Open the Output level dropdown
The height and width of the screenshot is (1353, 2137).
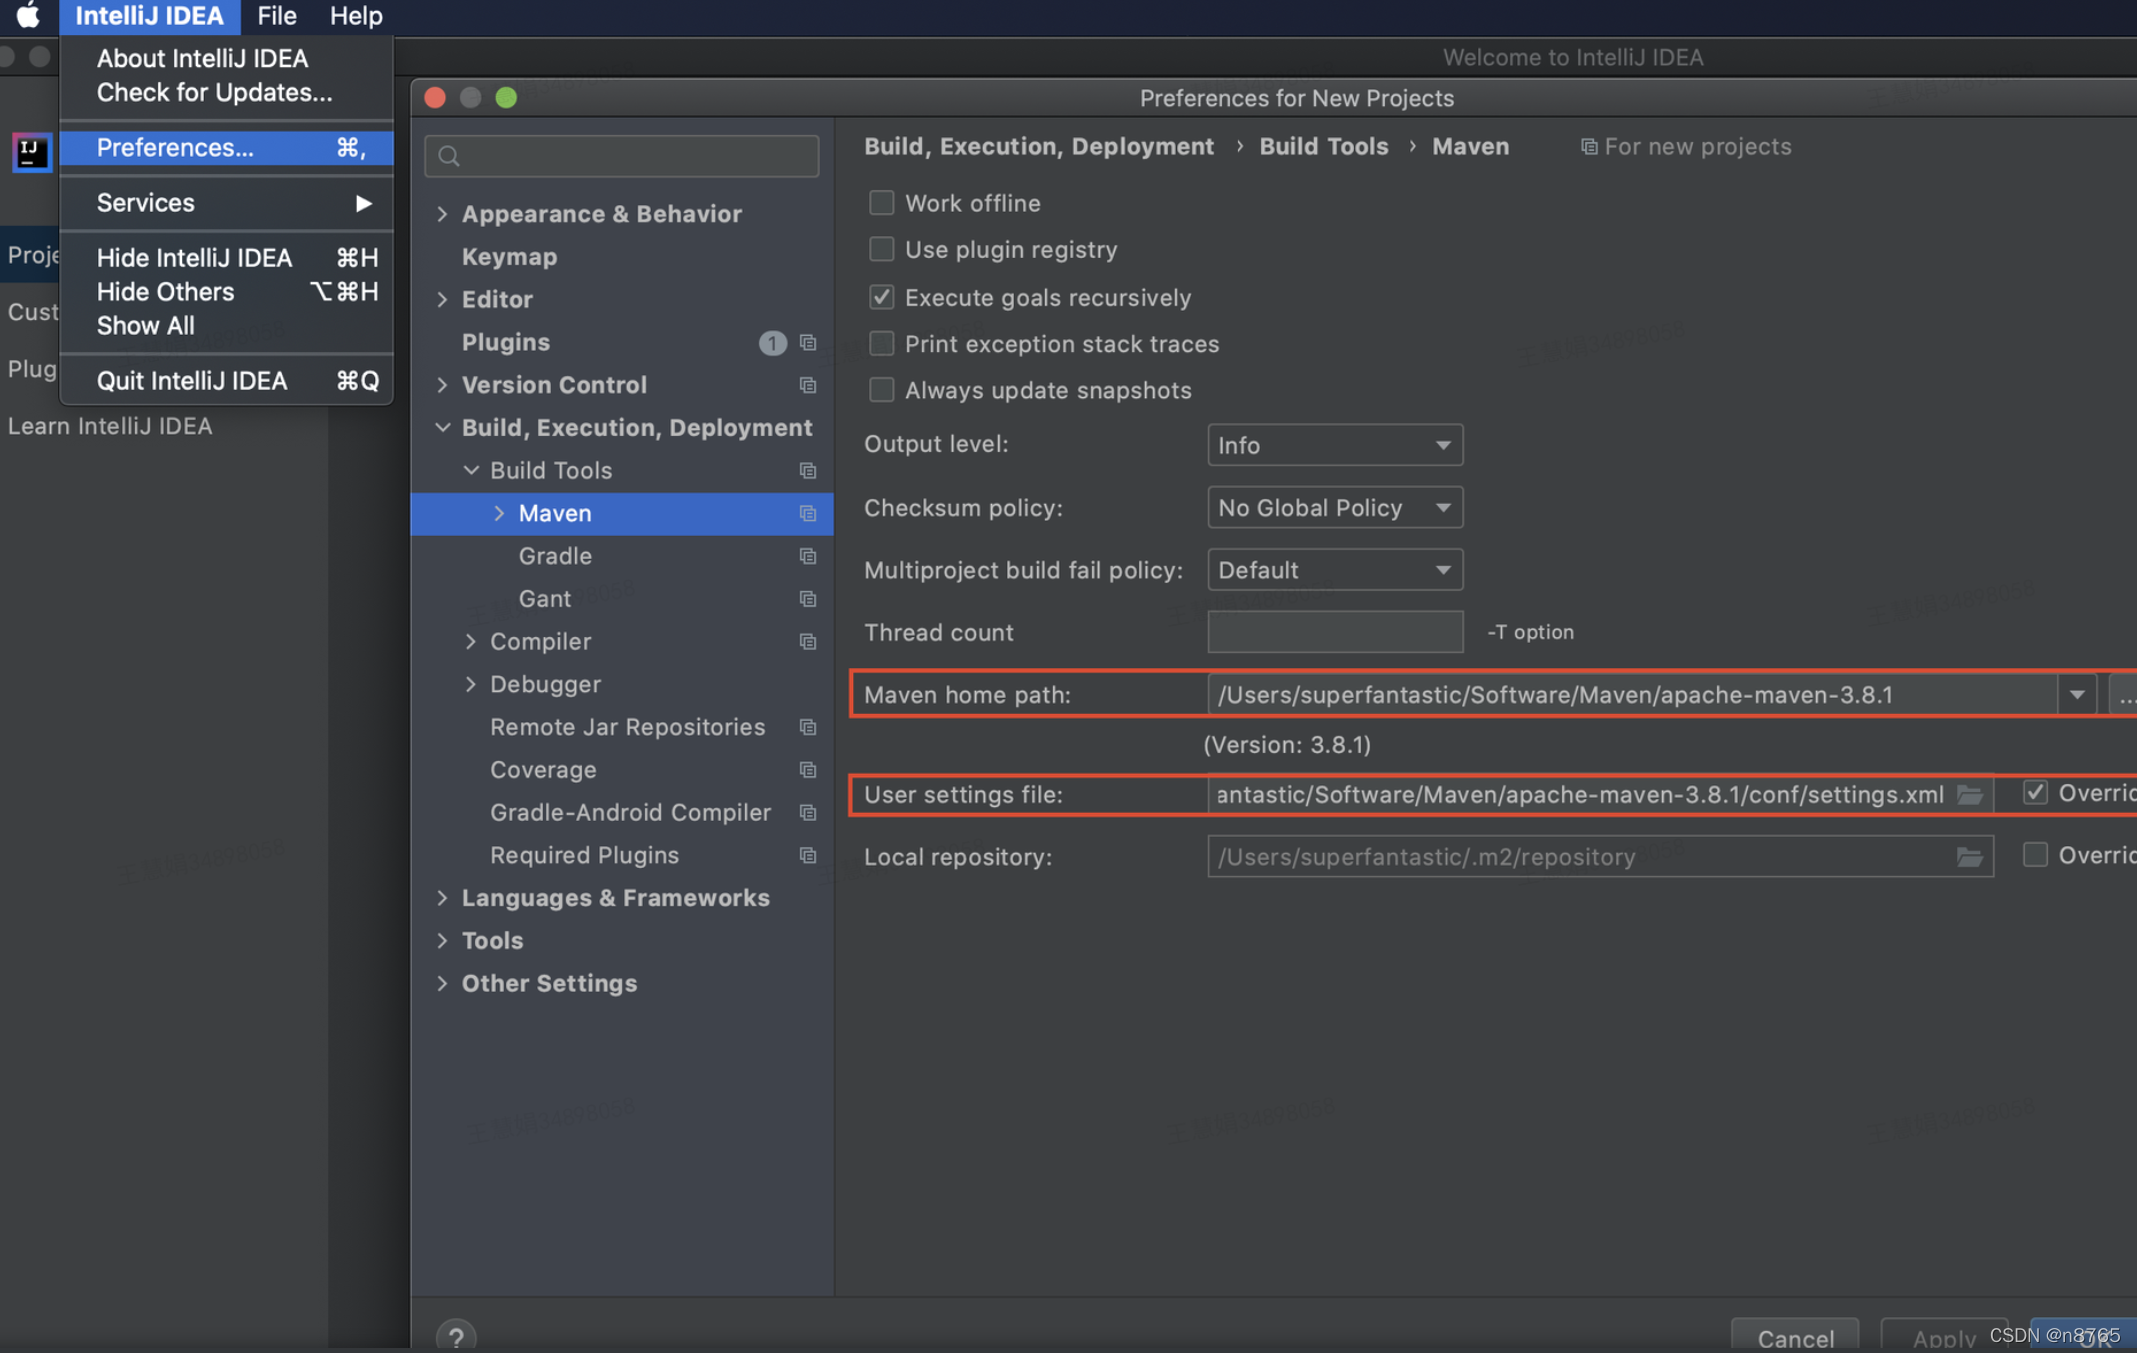(x=1334, y=445)
